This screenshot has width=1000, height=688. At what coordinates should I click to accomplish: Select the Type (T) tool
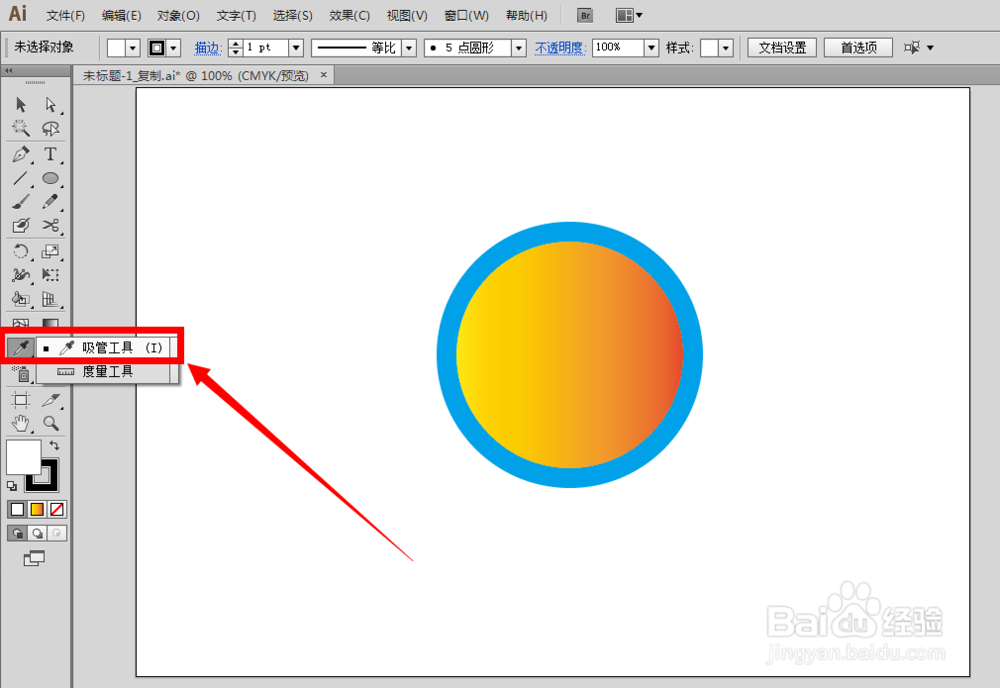coord(50,154)
